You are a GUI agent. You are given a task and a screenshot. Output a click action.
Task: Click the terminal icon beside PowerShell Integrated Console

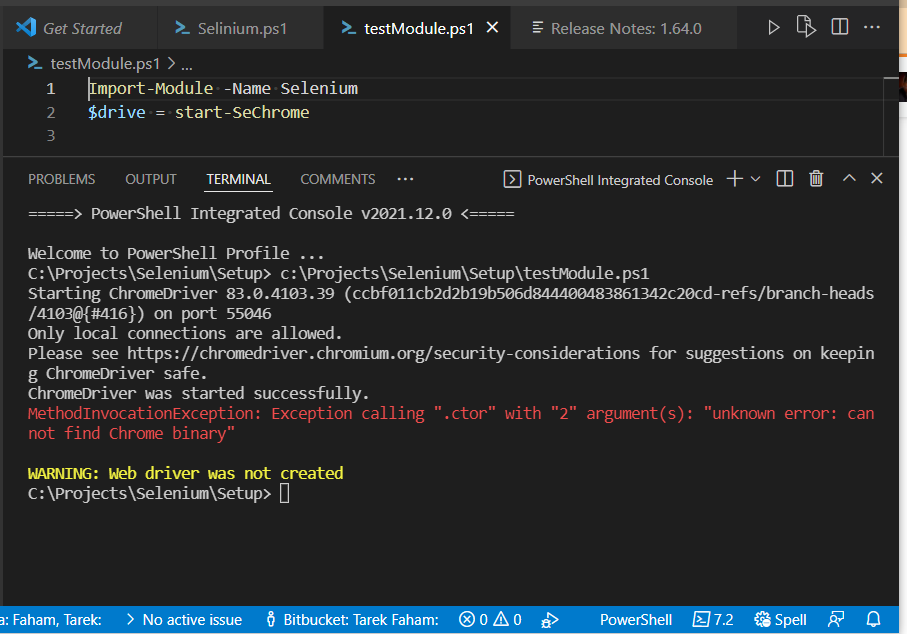click(513, 179)
